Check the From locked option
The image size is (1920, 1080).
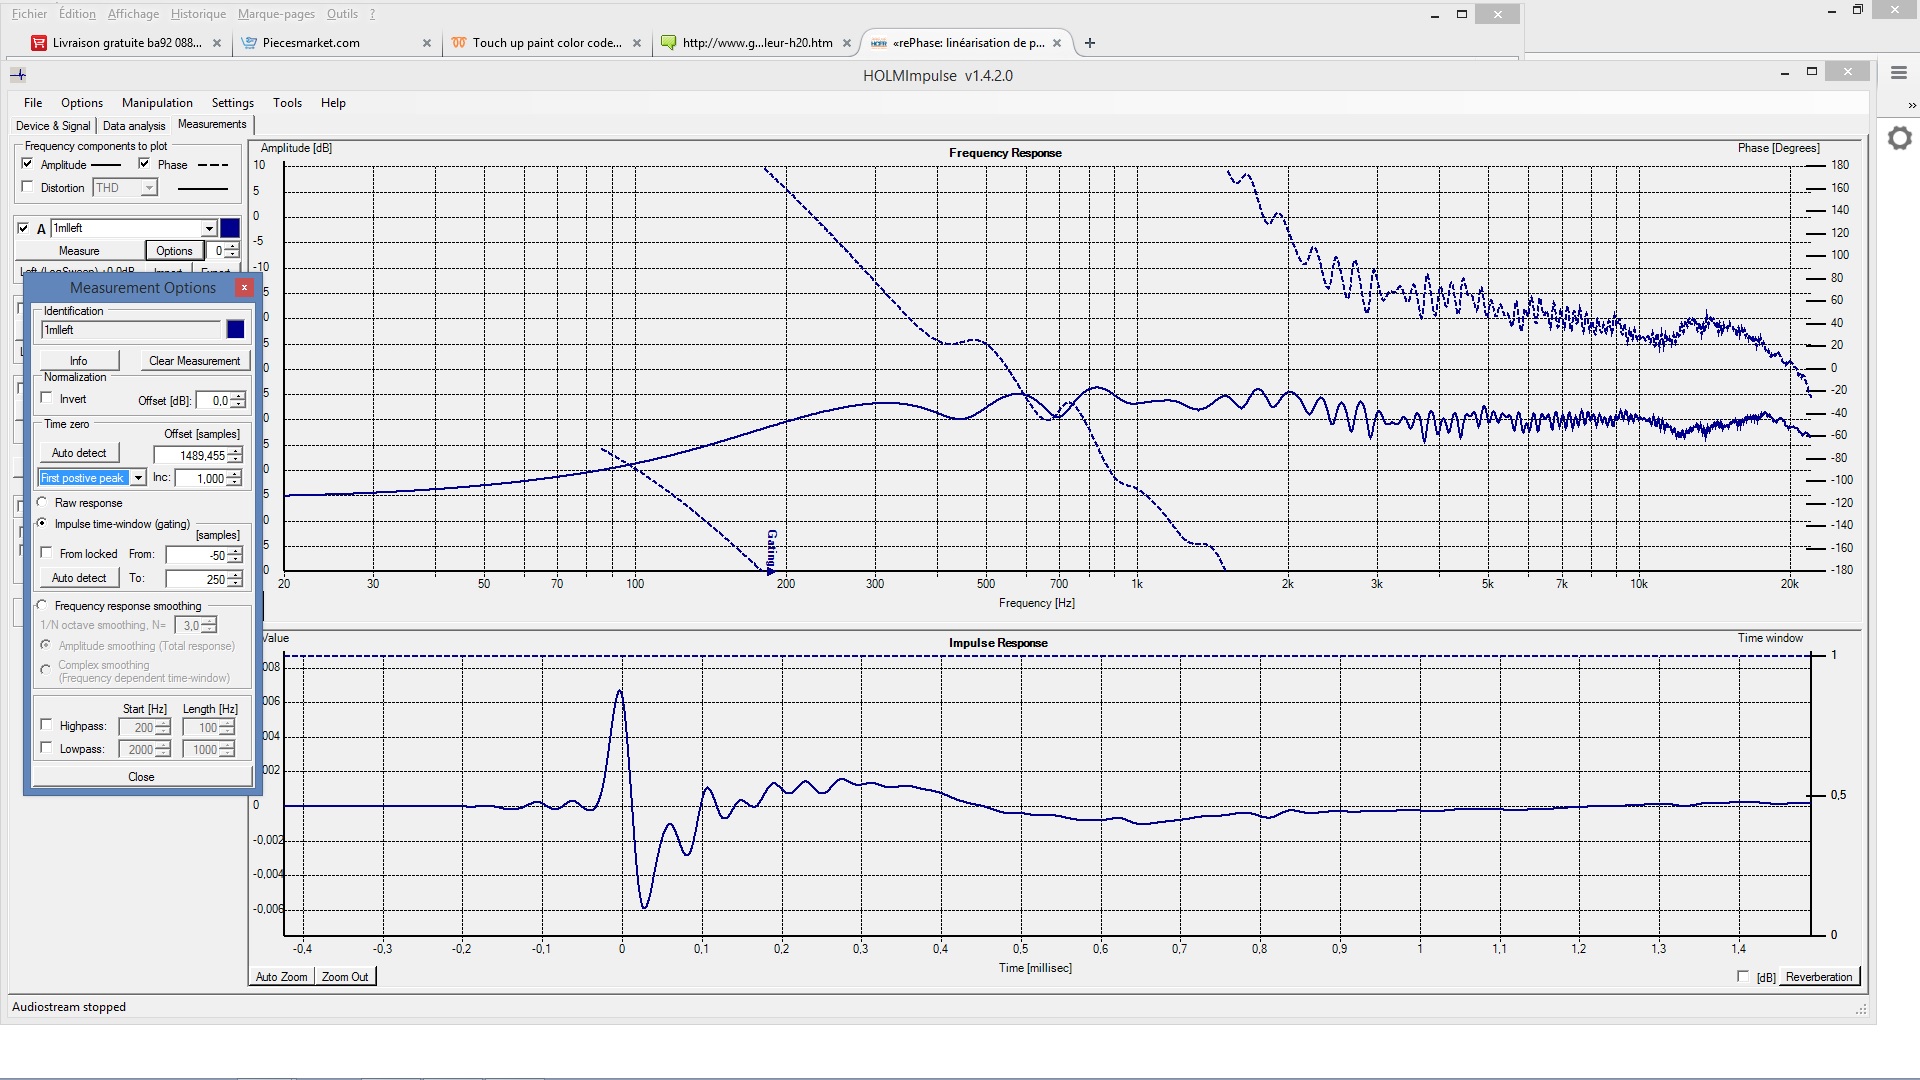point(46,553)
